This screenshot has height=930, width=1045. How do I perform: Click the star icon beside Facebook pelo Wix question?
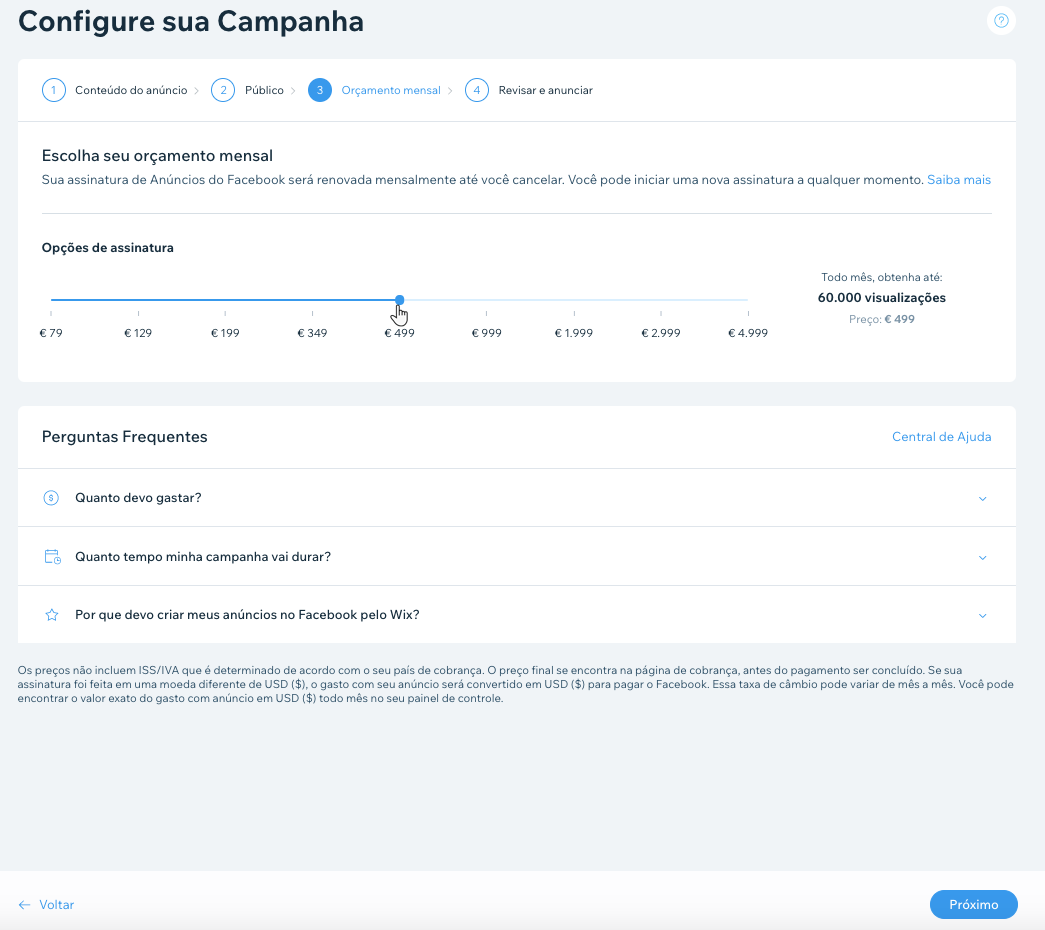(x=51, y=615)
